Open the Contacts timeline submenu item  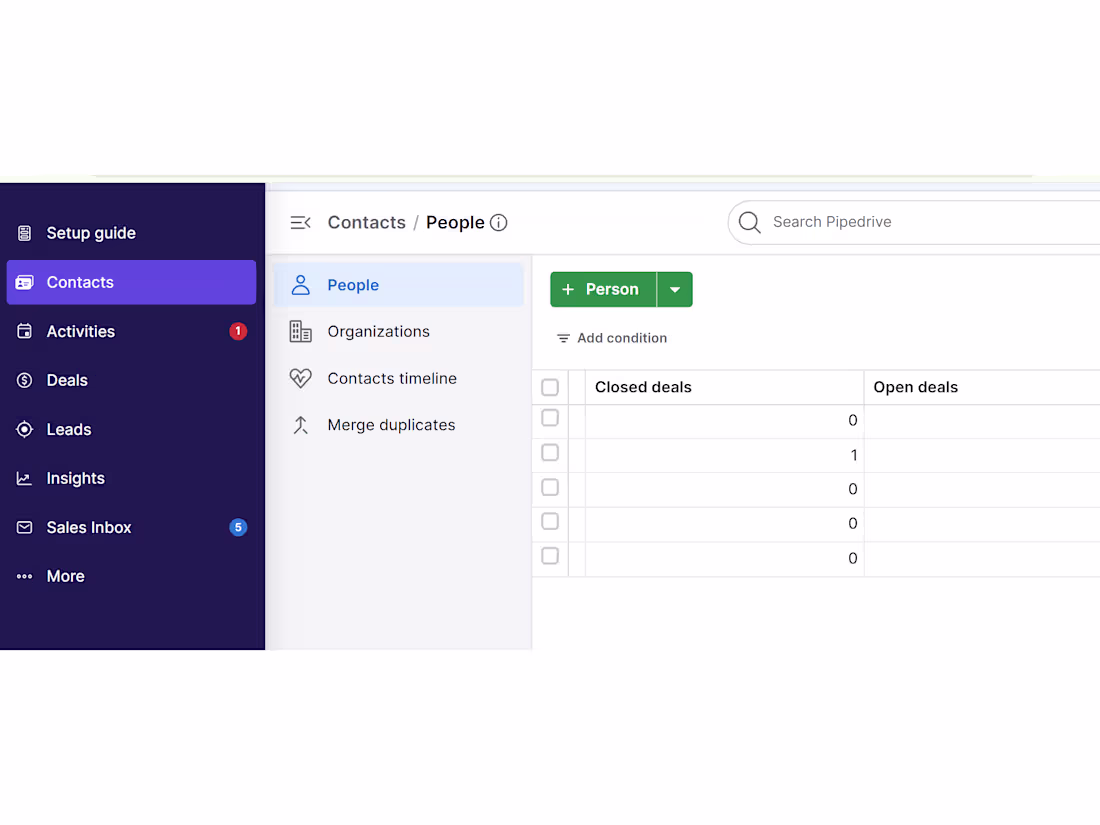[x=398, y=378]
